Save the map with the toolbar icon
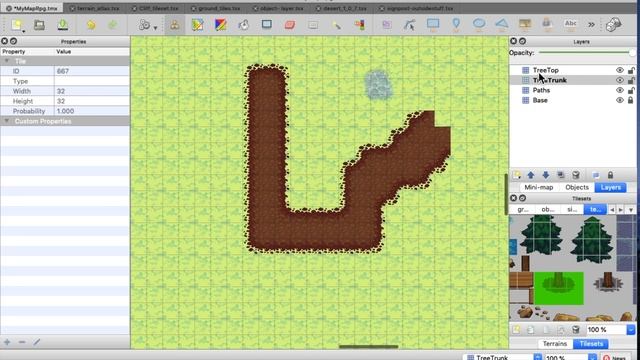 tap(63, 25)
